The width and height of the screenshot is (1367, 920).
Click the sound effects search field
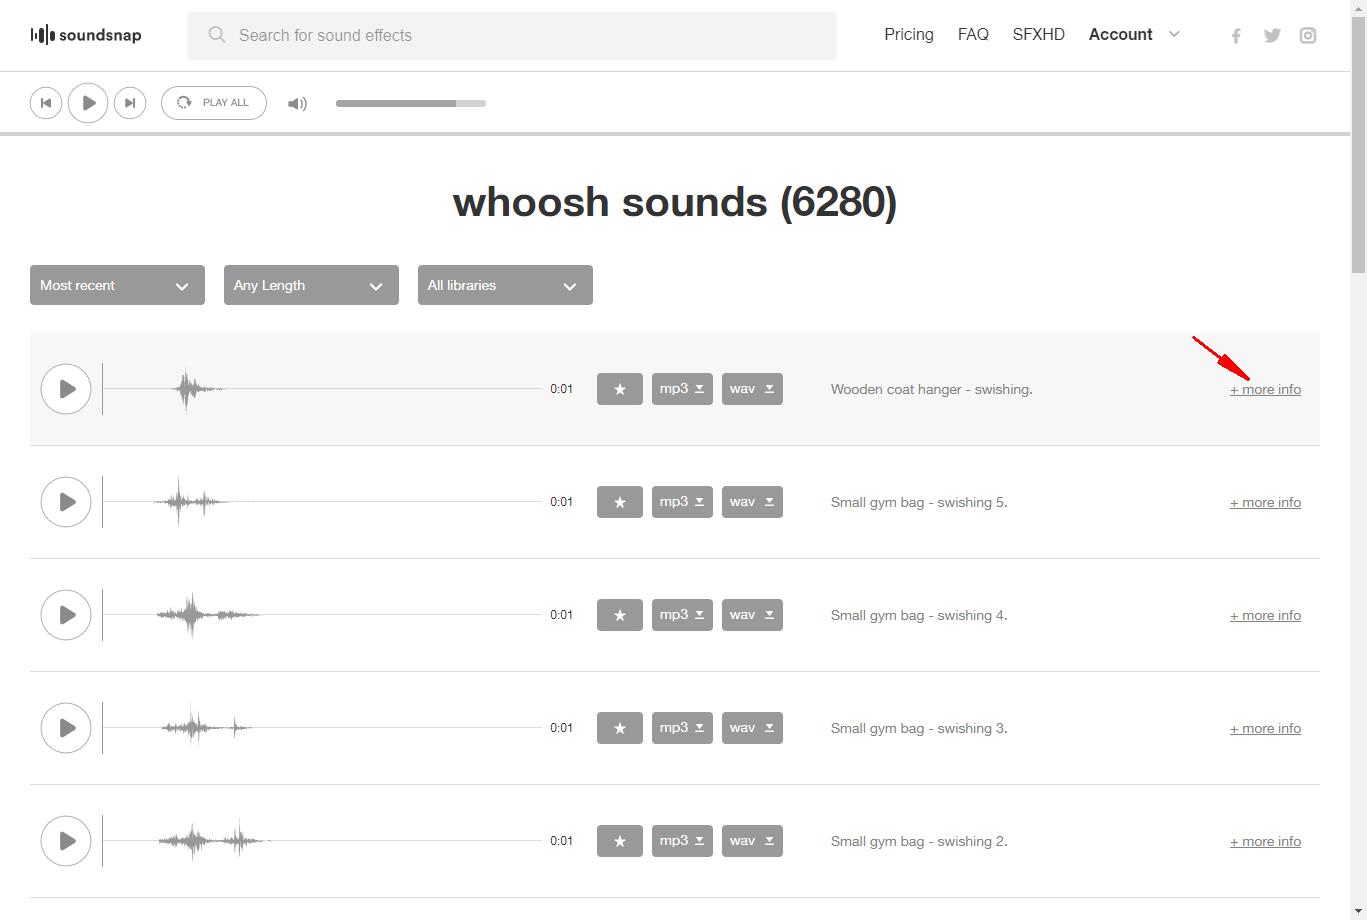point(512,36)
